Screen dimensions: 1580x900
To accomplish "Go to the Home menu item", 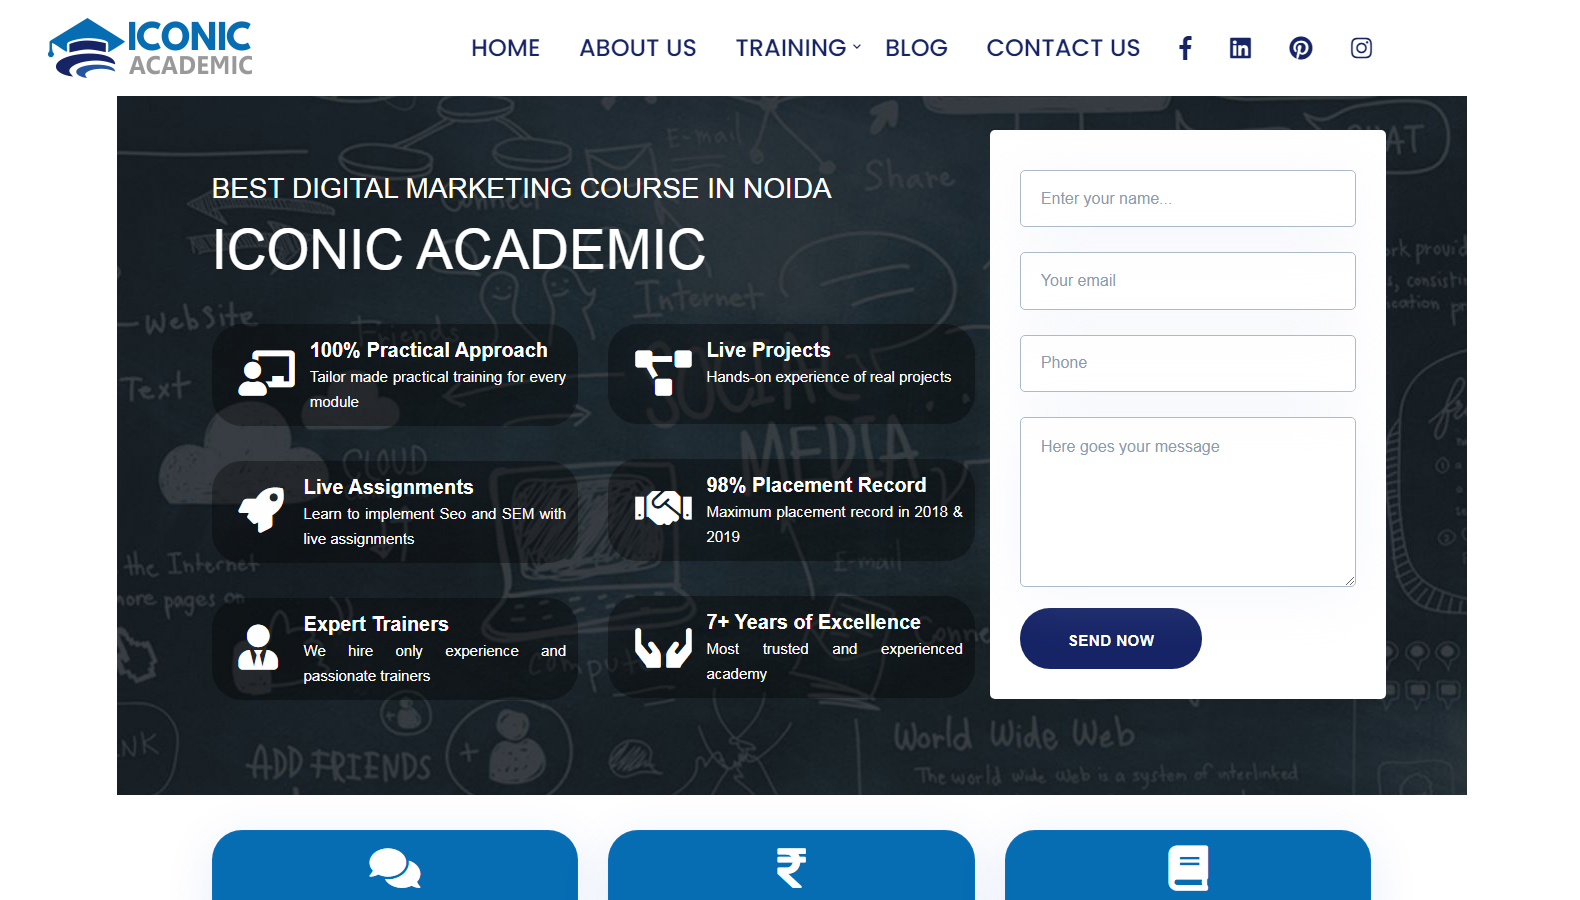I will pyautogui.click(x=506, y=48).
